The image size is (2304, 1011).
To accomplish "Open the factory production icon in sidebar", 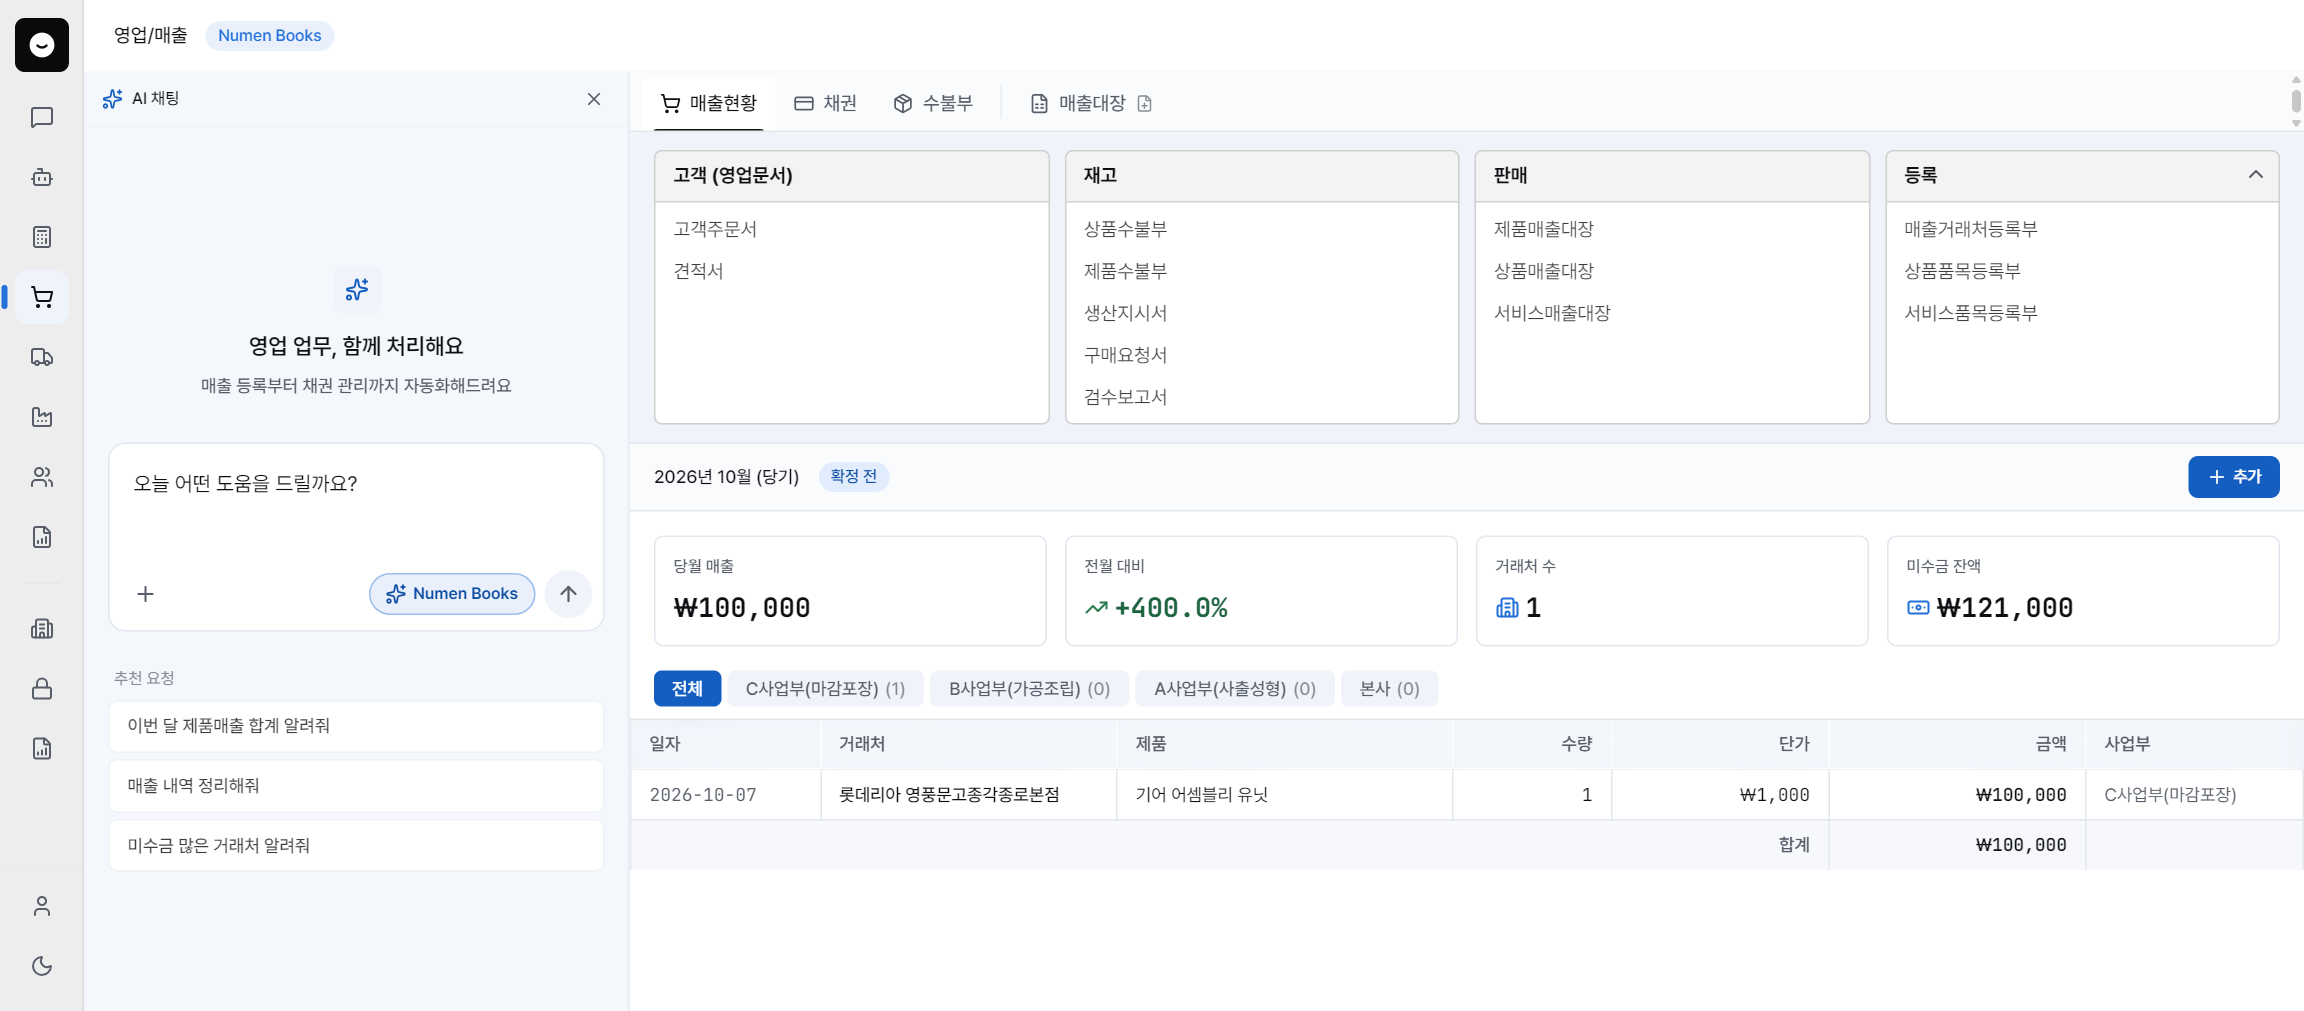I will click(42, 417).
